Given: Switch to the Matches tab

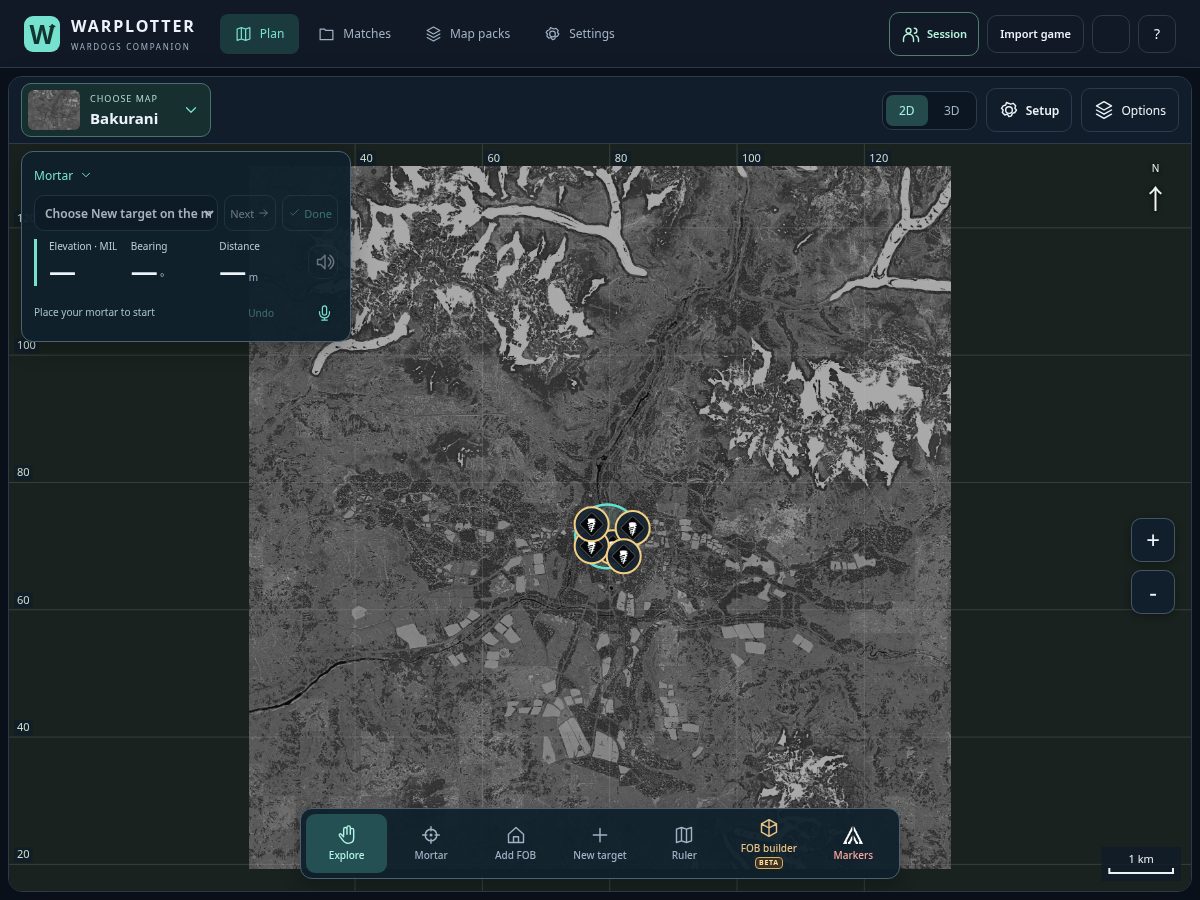Looking at the screenshot, I should [355, 34].
